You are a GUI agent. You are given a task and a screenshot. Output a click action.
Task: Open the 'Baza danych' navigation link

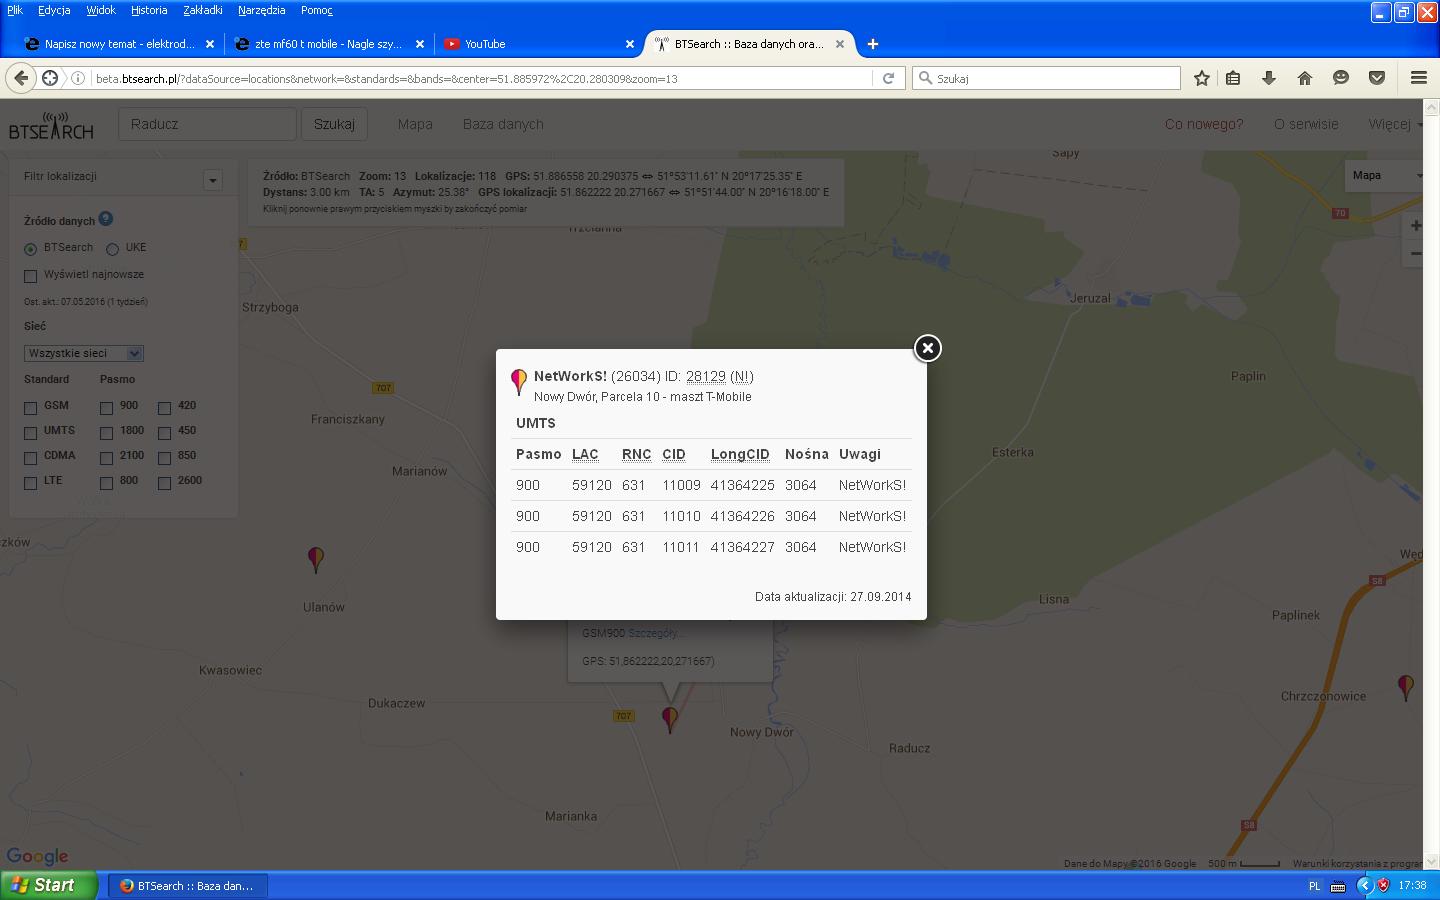click(x=503, y=124)
